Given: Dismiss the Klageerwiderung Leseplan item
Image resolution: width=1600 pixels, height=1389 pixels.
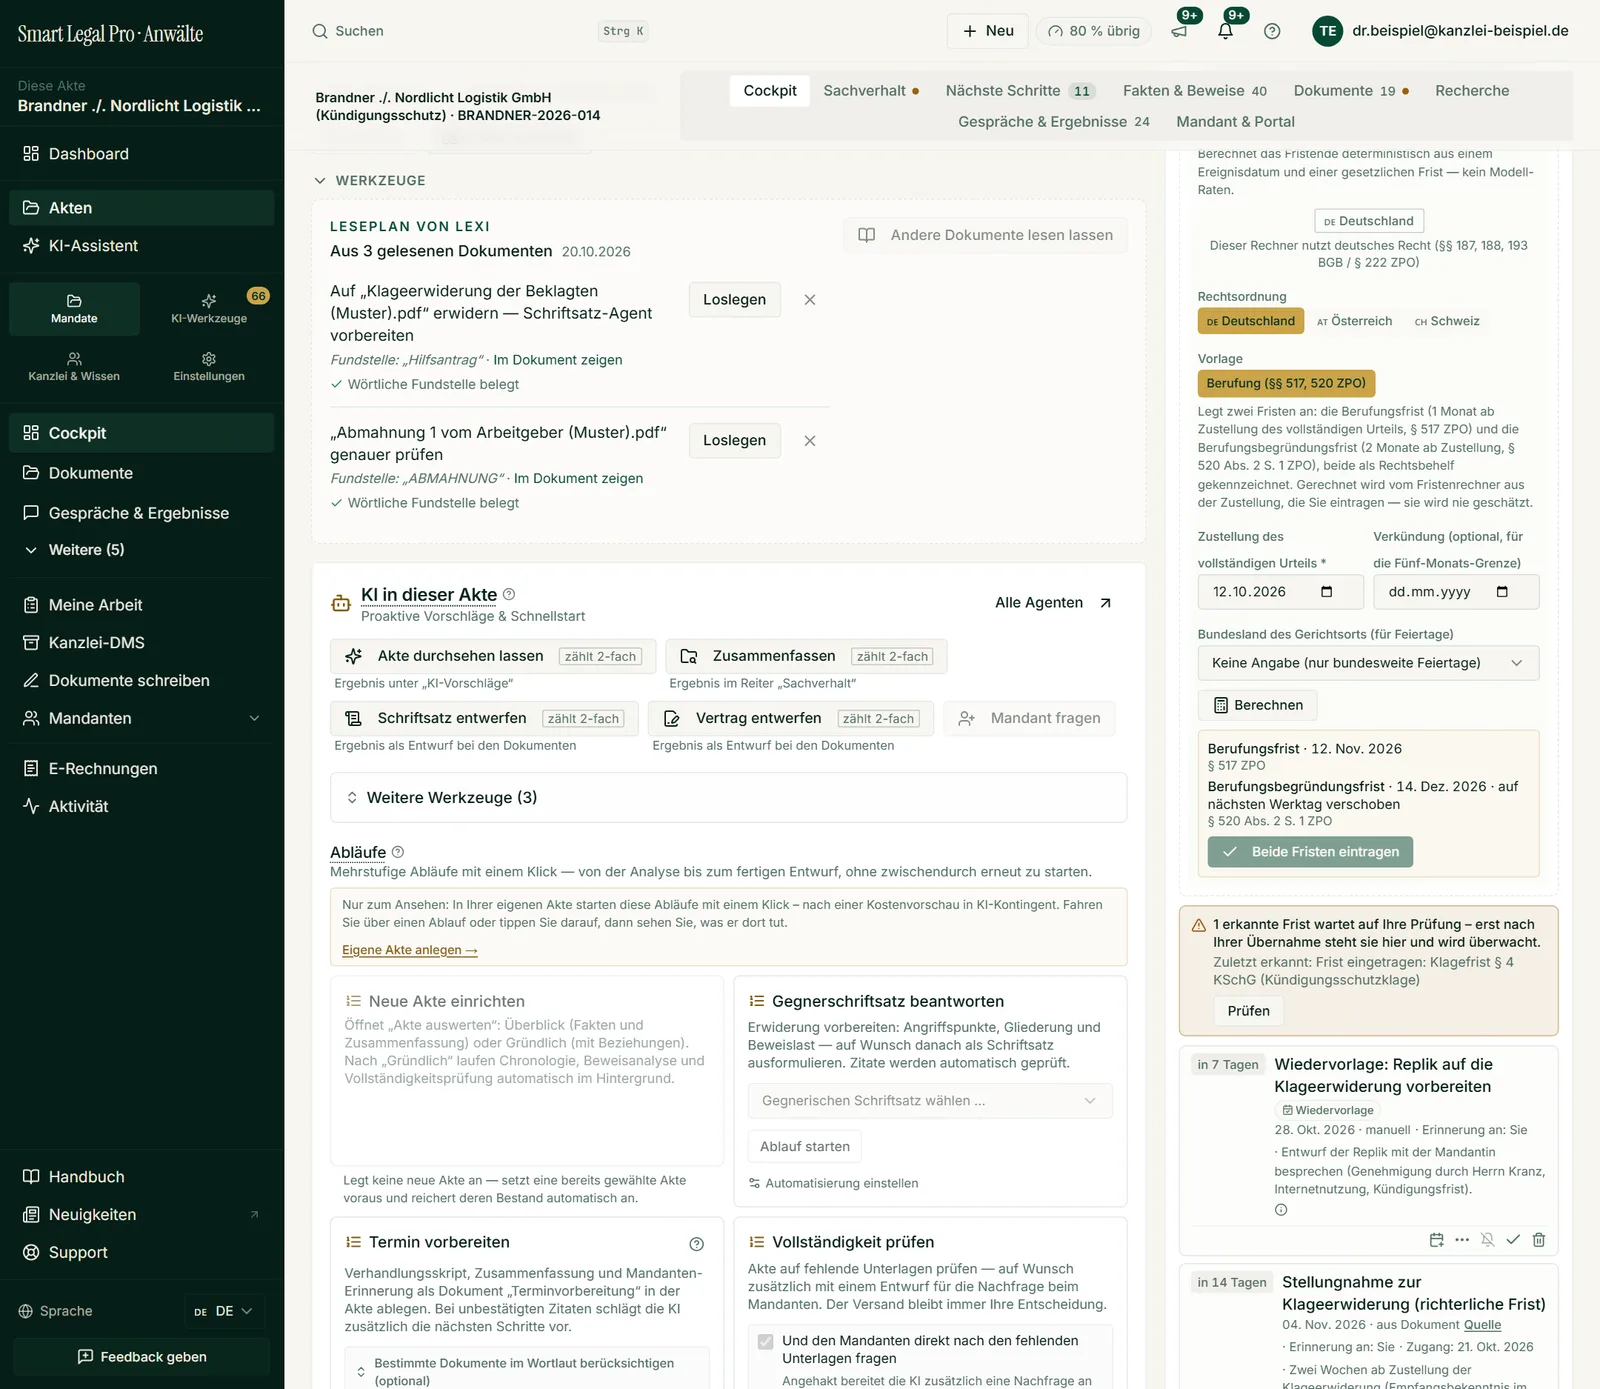Looking at the screenshot, I should pos(810,300).
